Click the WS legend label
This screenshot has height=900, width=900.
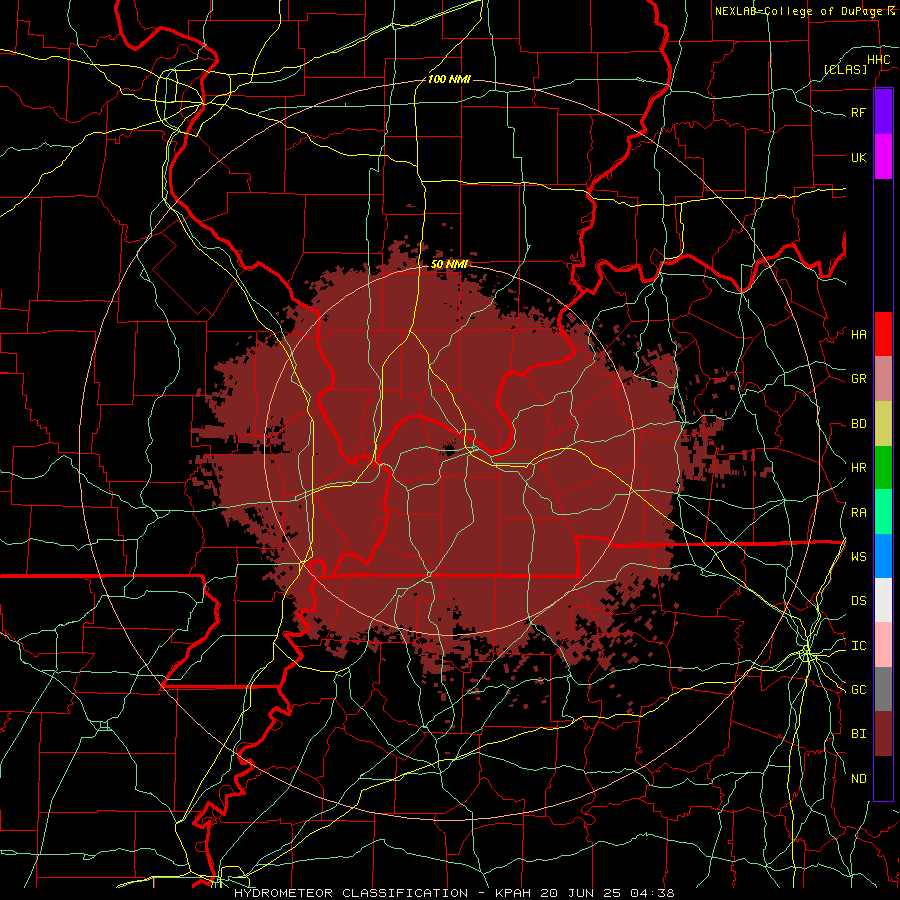click(858, 557)
